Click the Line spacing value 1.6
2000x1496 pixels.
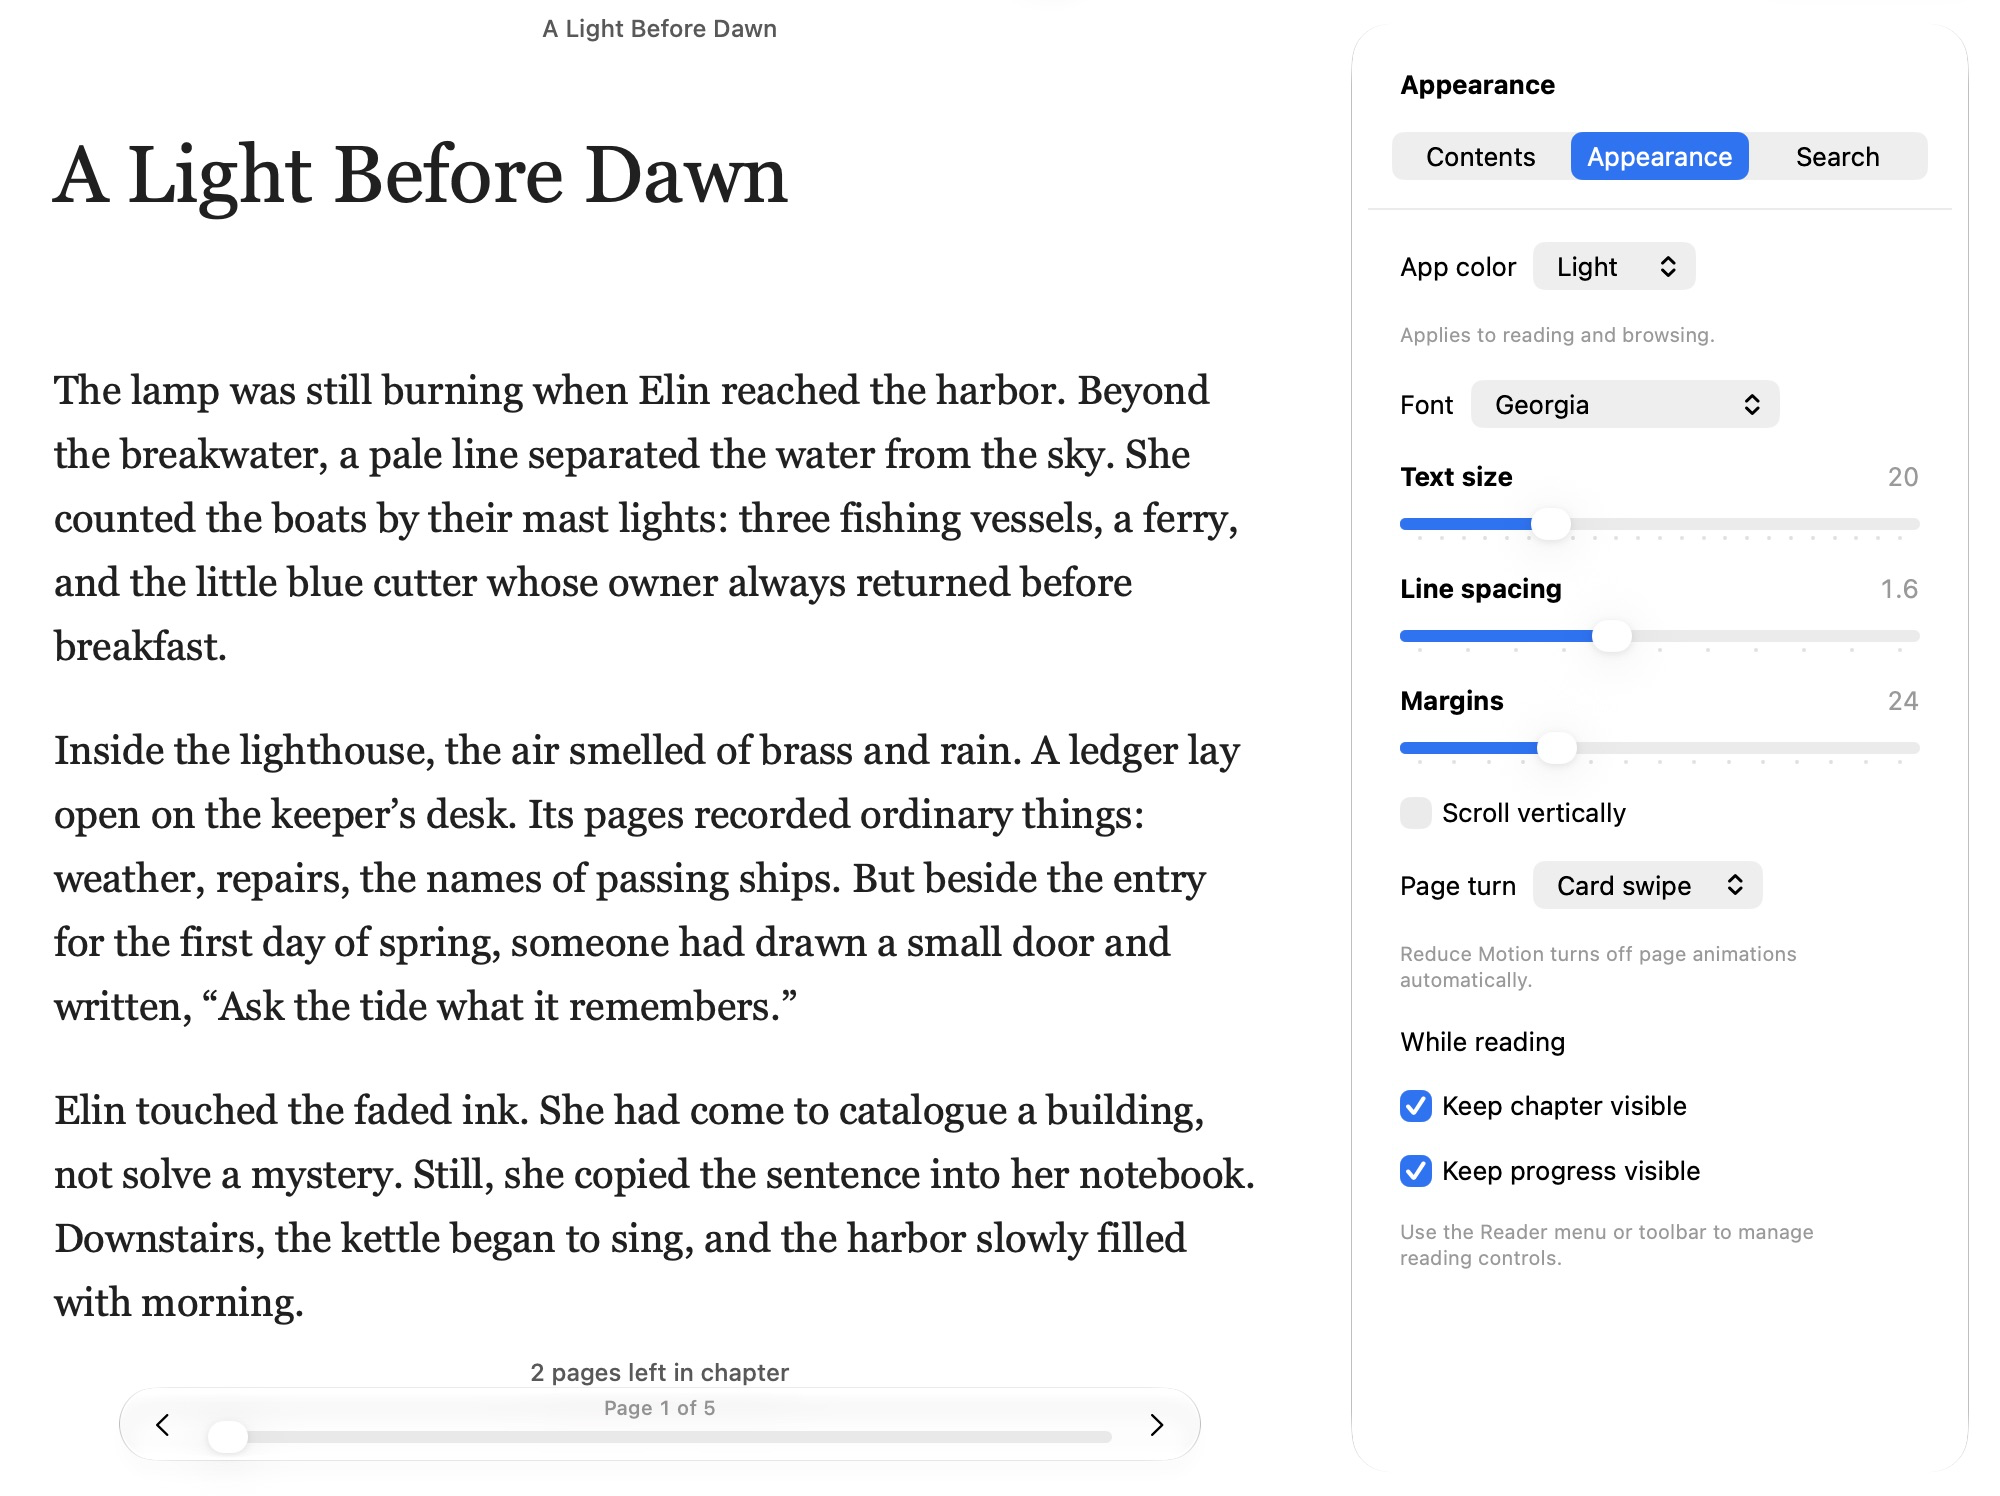(x=1899, y=589)
